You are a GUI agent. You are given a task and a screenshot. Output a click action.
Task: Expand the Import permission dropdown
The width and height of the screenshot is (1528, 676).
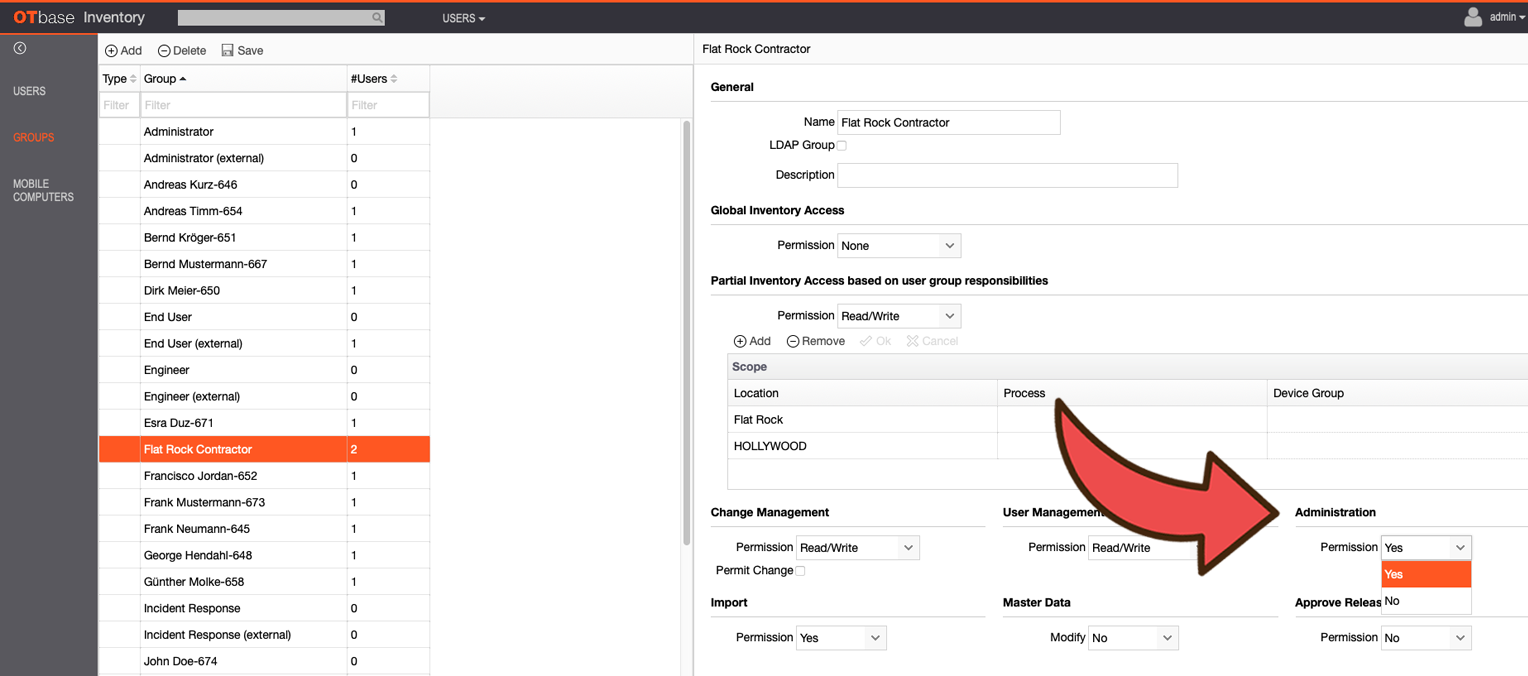[841, 638]
